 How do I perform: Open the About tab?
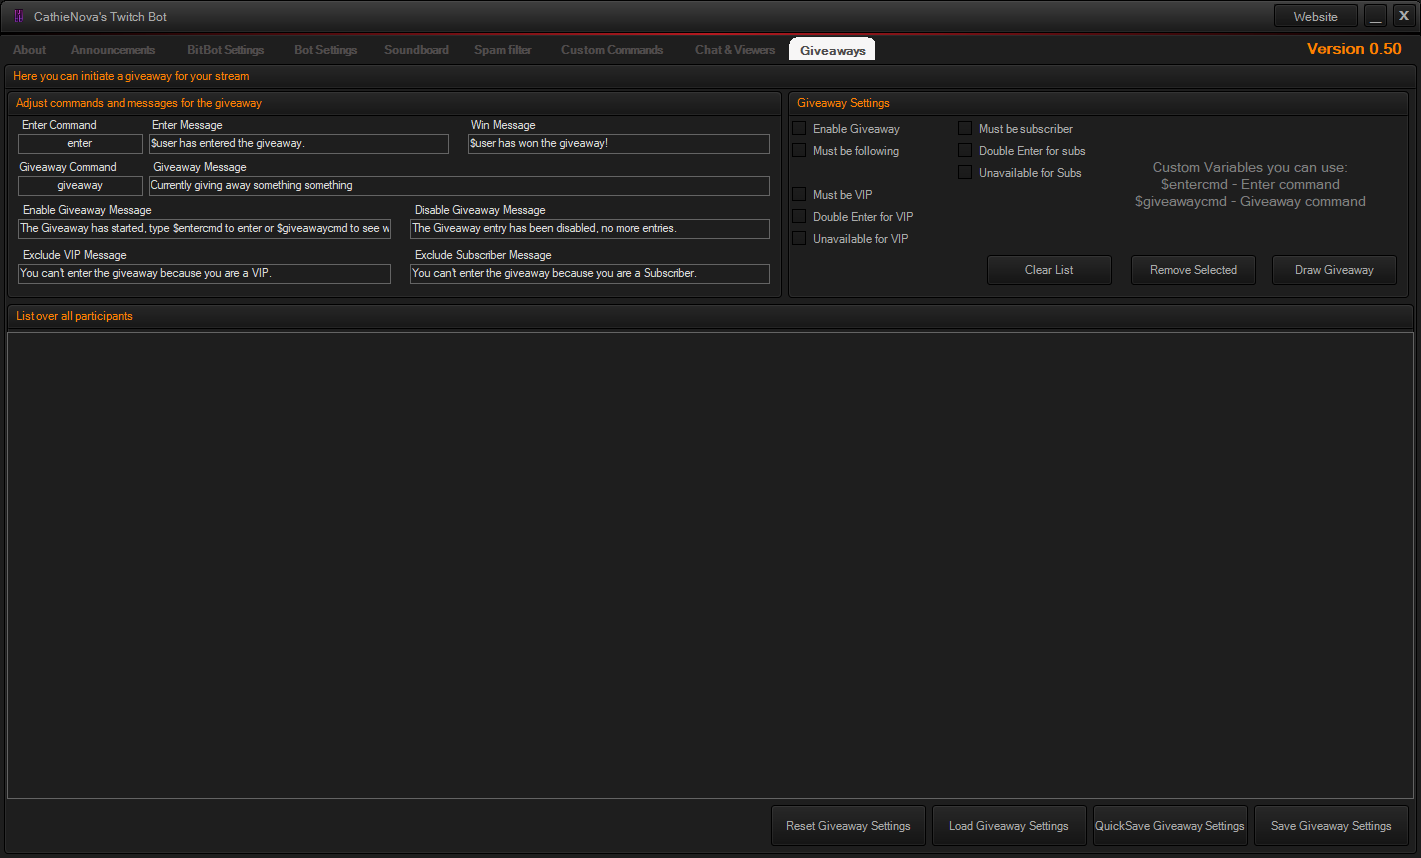pos(30,50)
